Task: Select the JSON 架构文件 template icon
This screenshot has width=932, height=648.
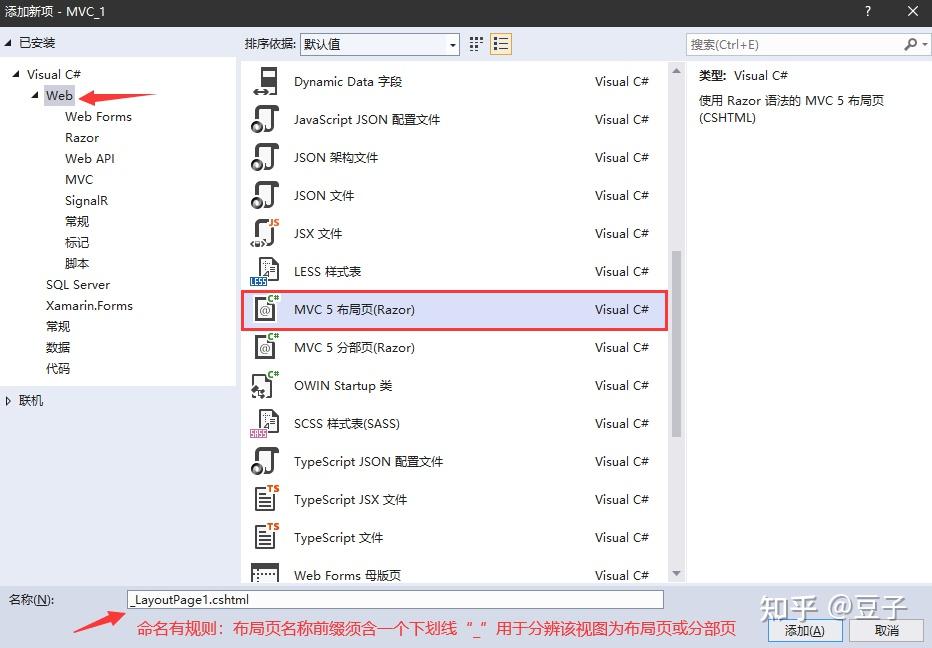Action: click(x=265, y=157)
